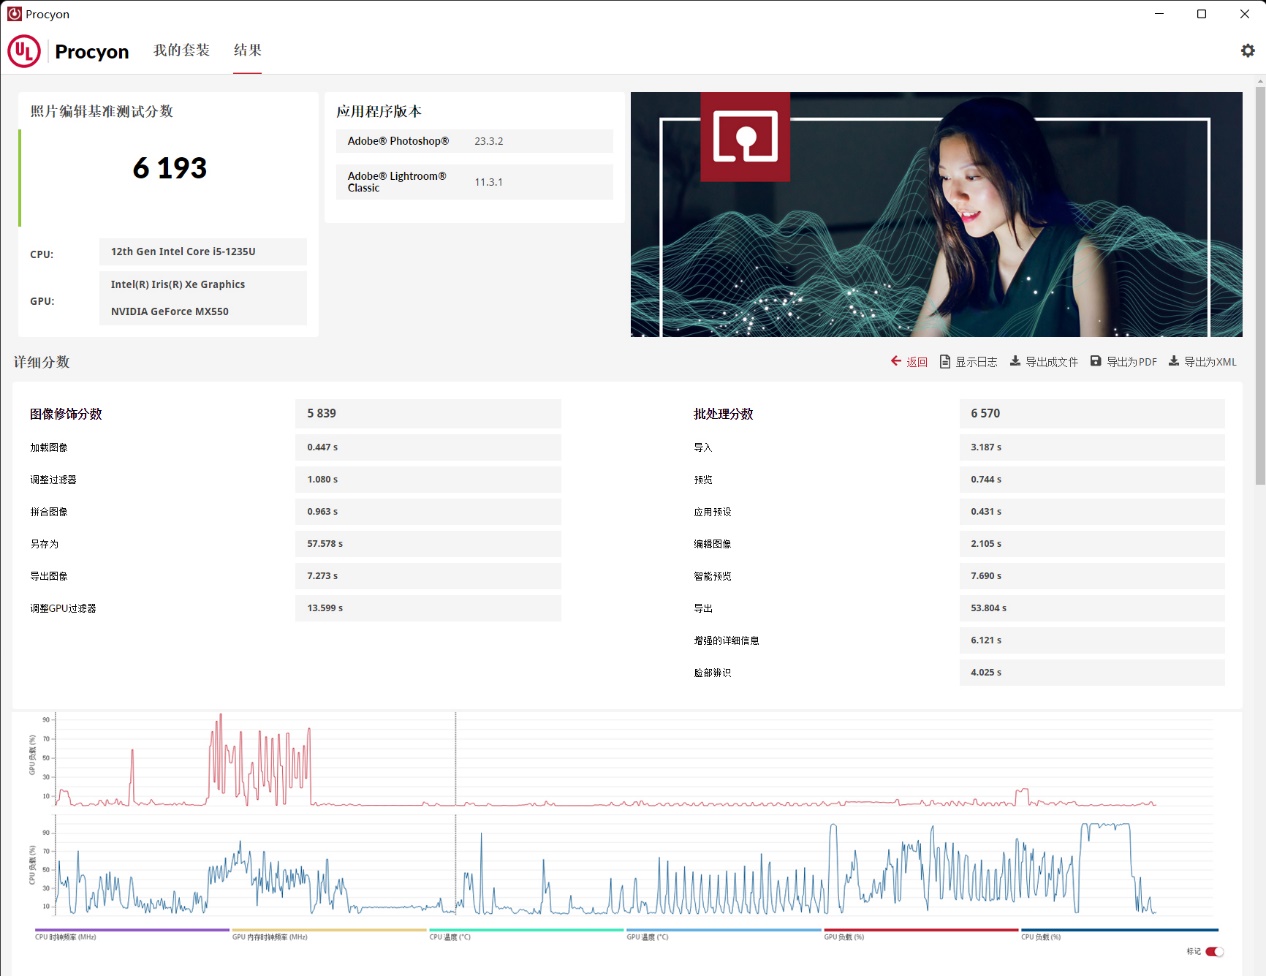Screen dimensions: 1266x976
Task: Toggle CPU 温度 legend series
Action: (x=450, y=937)
